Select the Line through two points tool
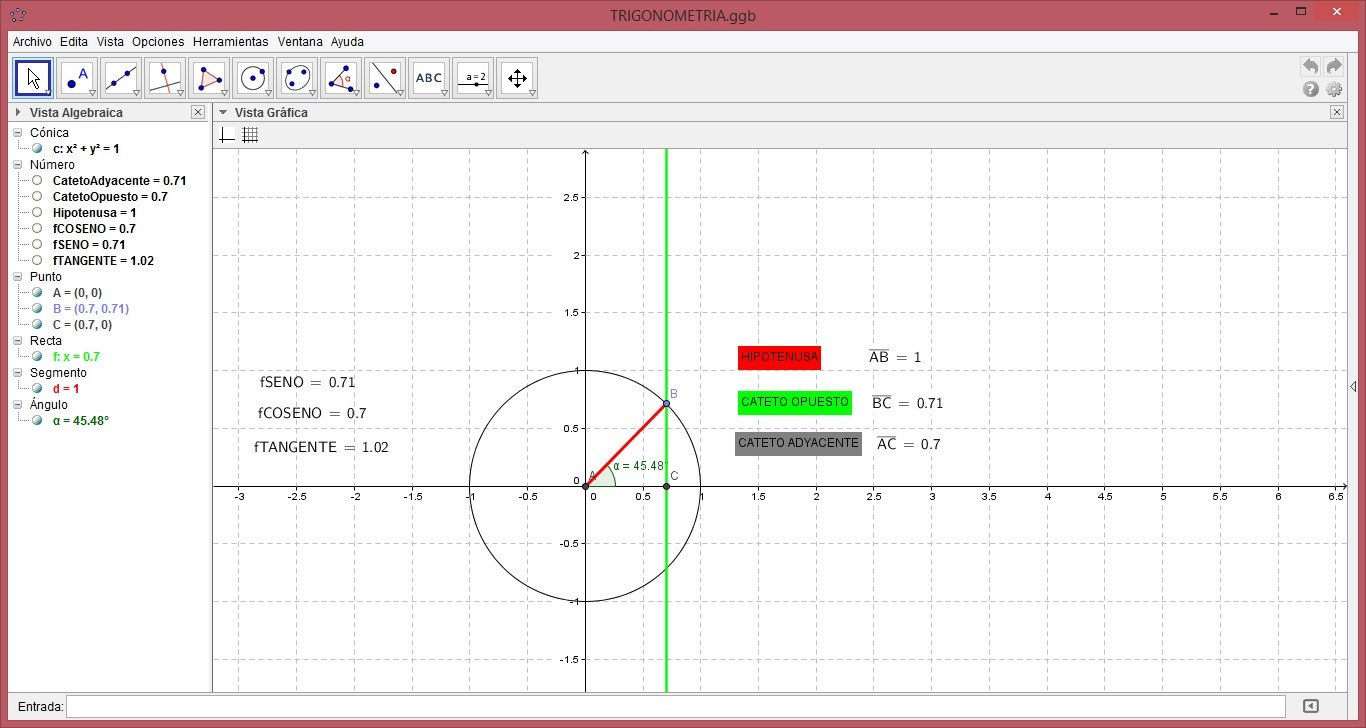This screenshot has height=728, width=1366. click(x=119, y=77)
